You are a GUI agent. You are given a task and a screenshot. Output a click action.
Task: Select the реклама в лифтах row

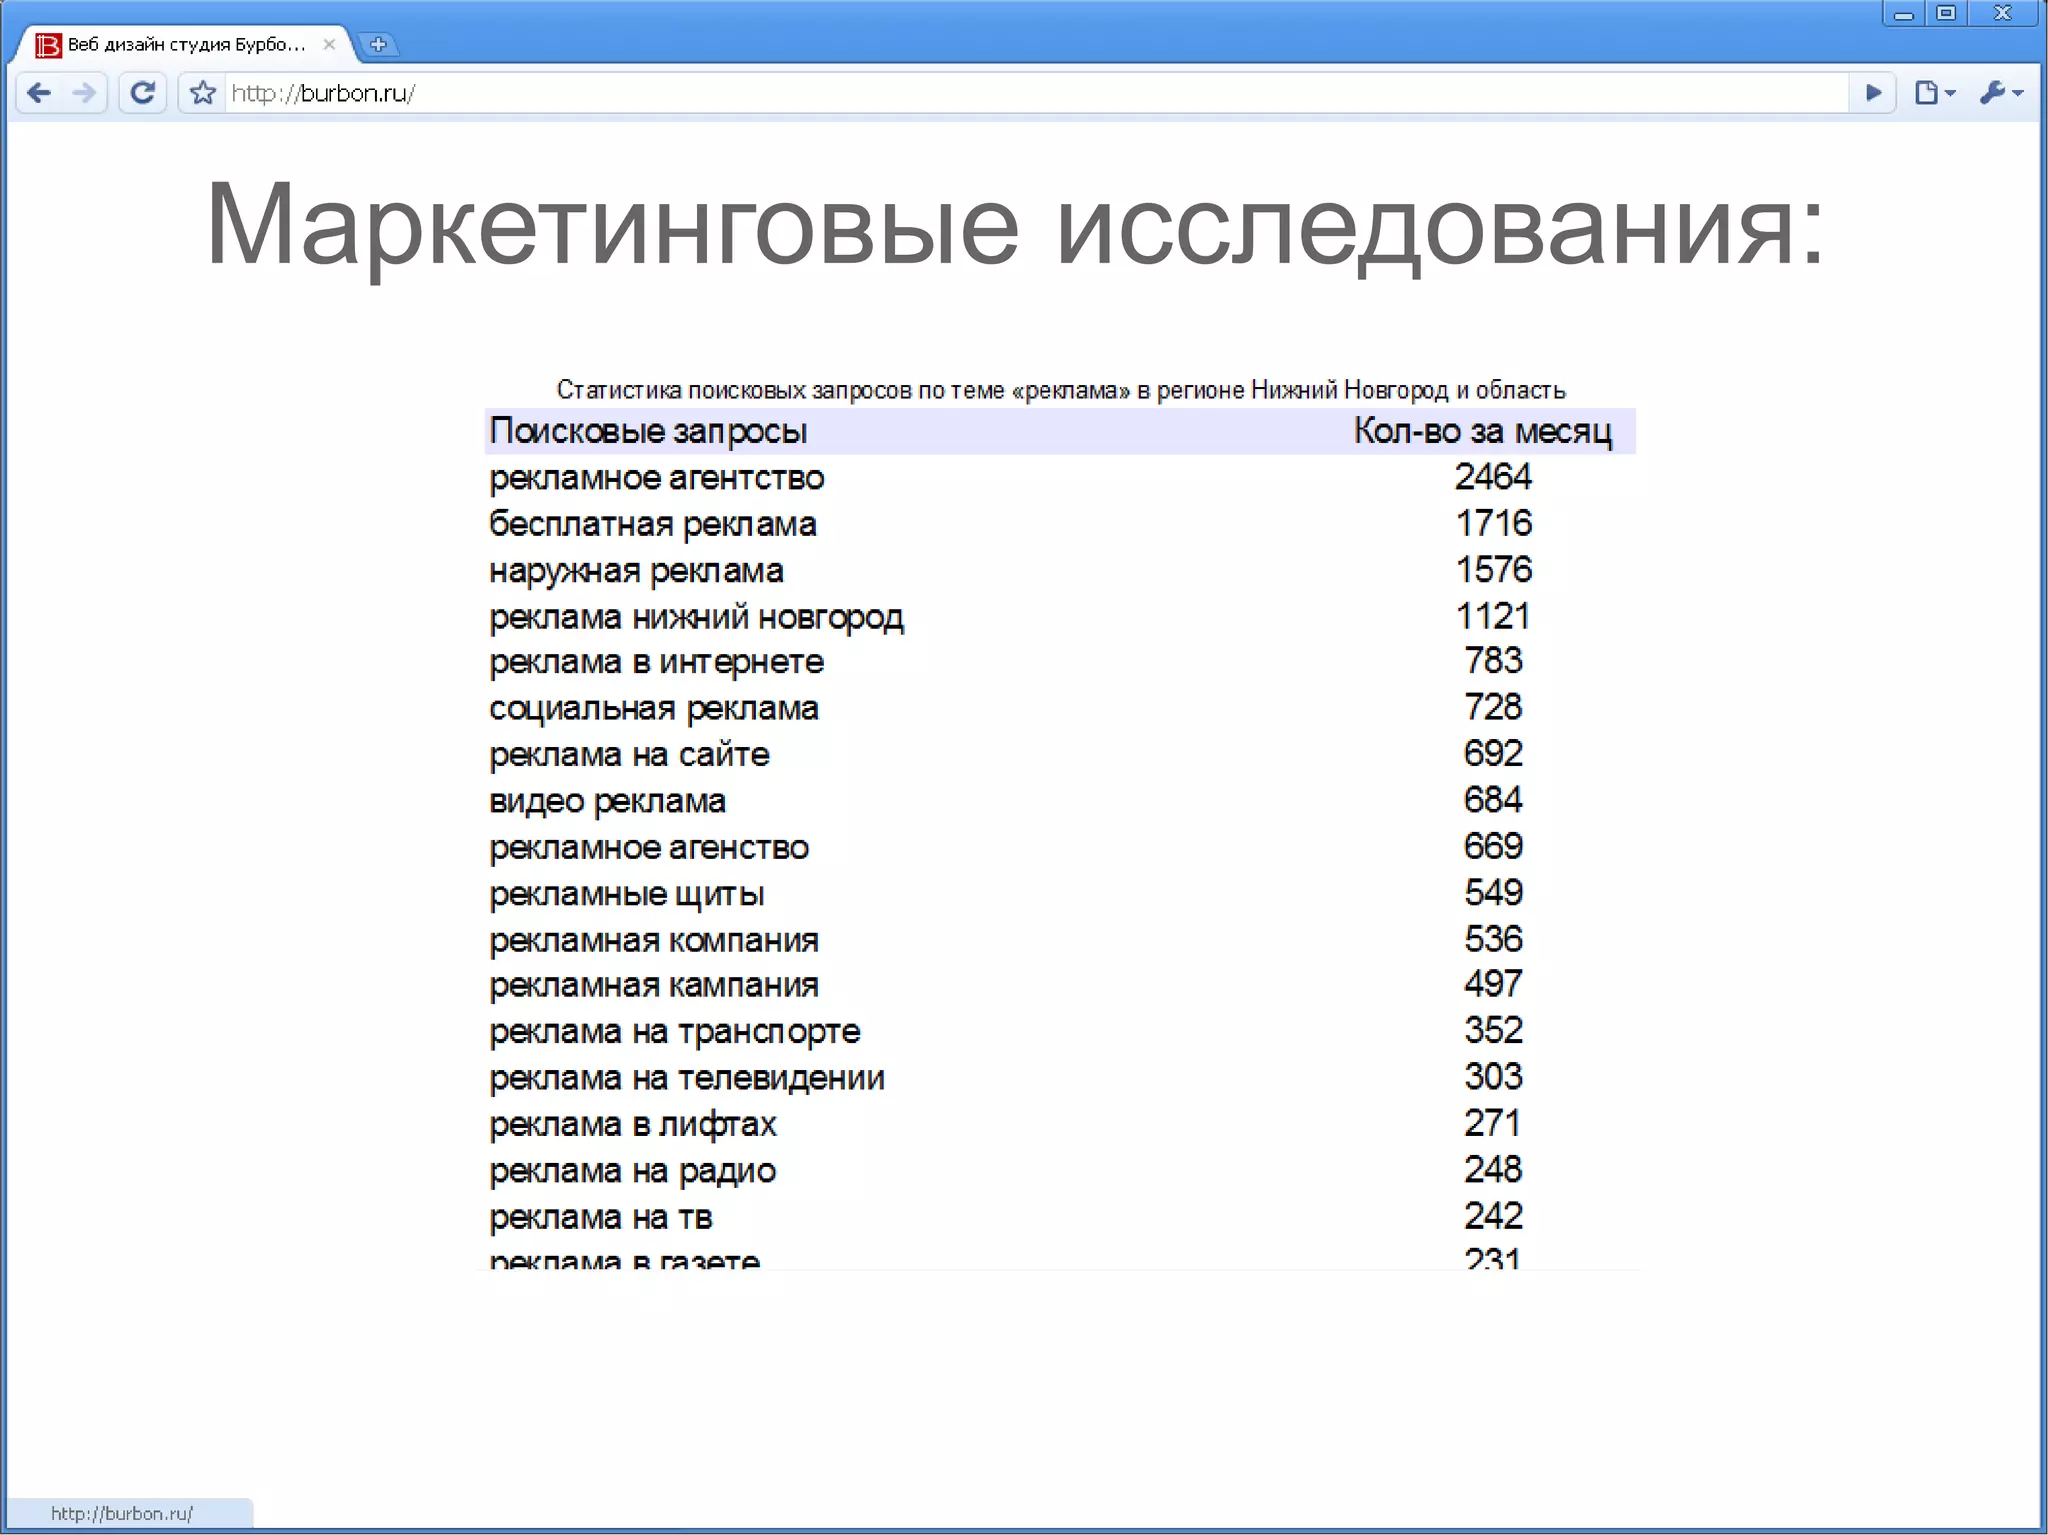pyautogui.click(x=1060, y=1124)
